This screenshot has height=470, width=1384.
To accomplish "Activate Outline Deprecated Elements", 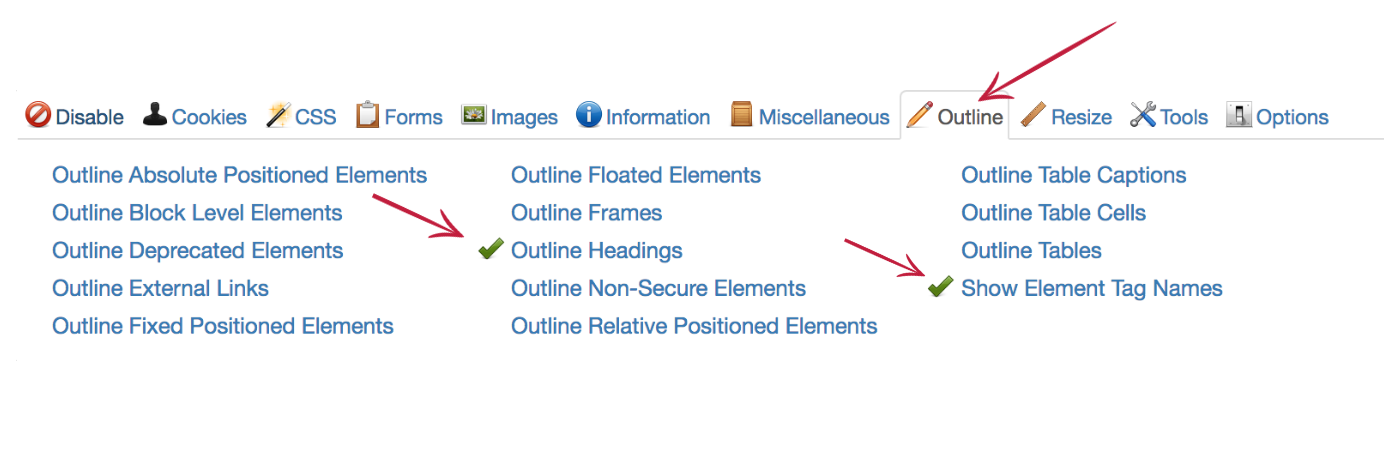I will tap(197, 250).
